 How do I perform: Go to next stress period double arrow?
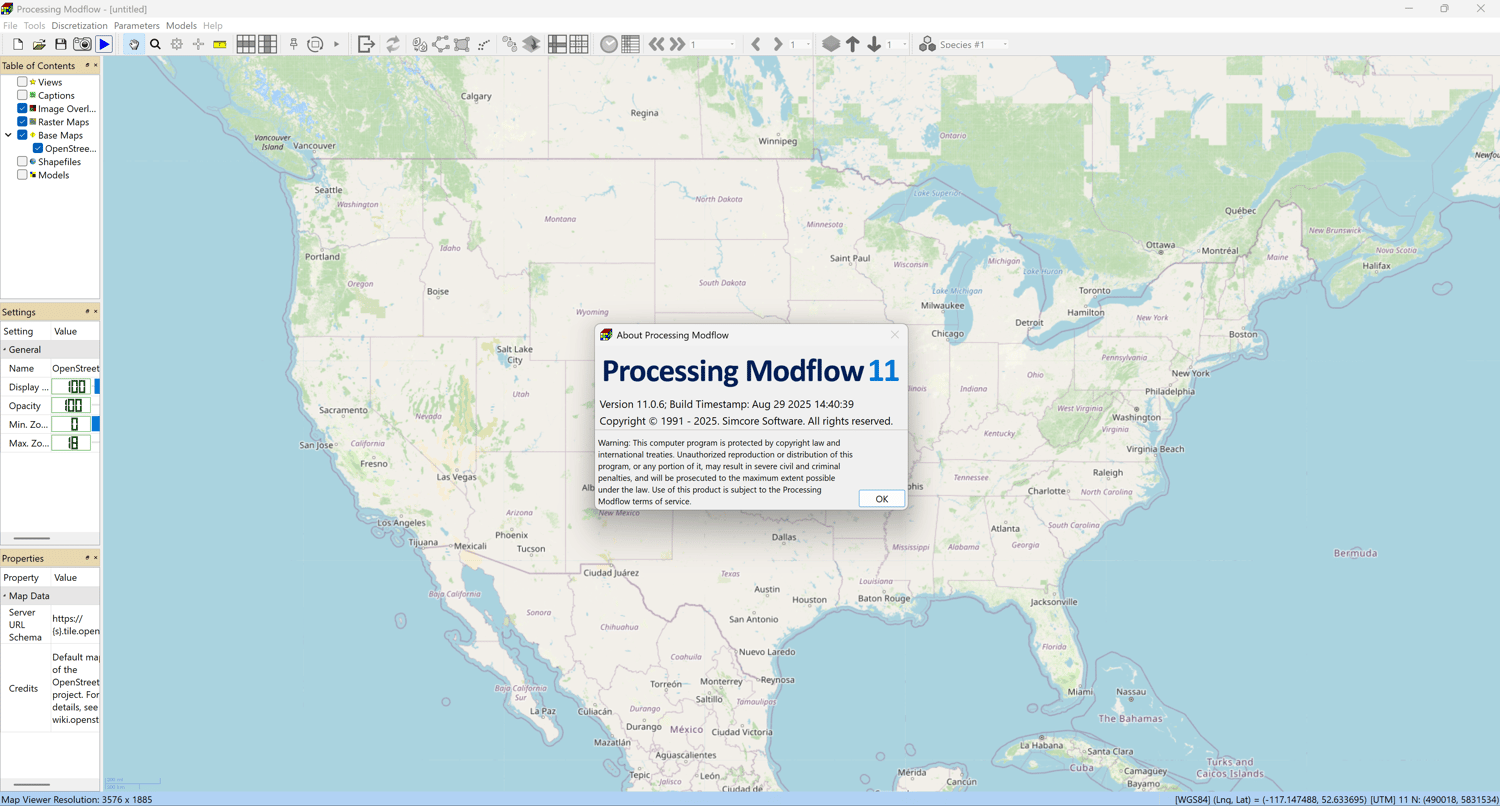pos(678,44)
